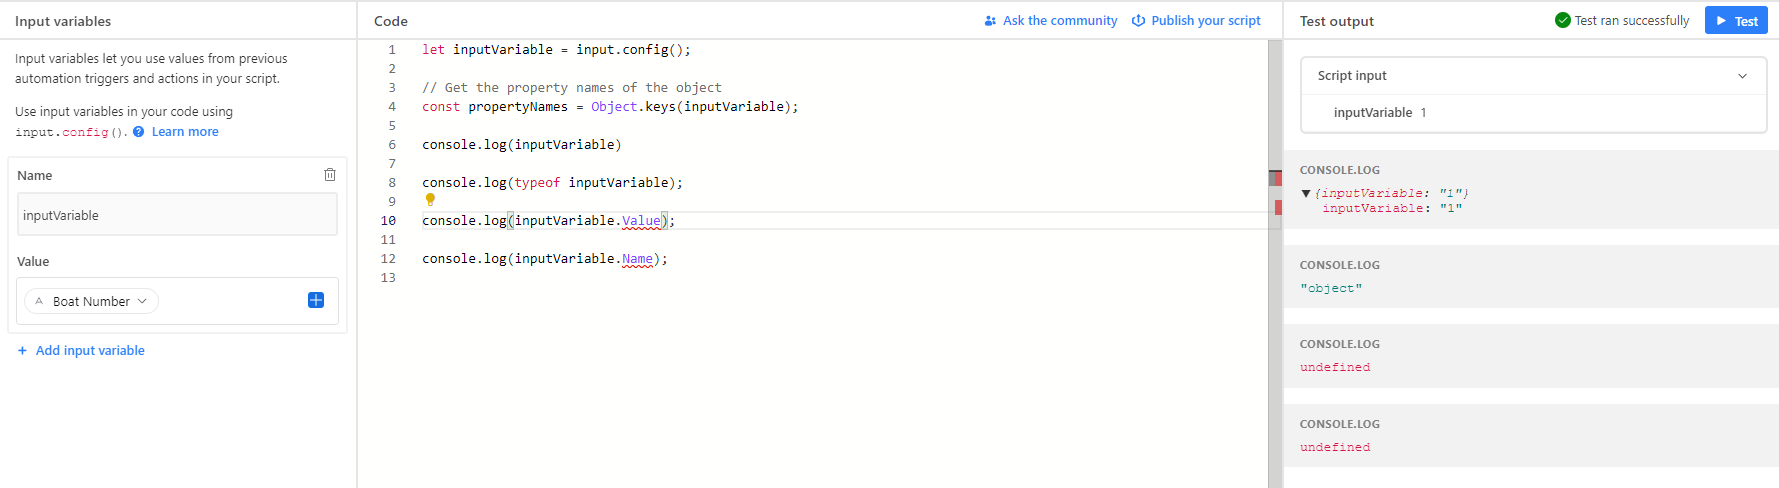The image size is (1779, 488).
Task: Click the underlined Name property on line 12
Action: point(637,259)
